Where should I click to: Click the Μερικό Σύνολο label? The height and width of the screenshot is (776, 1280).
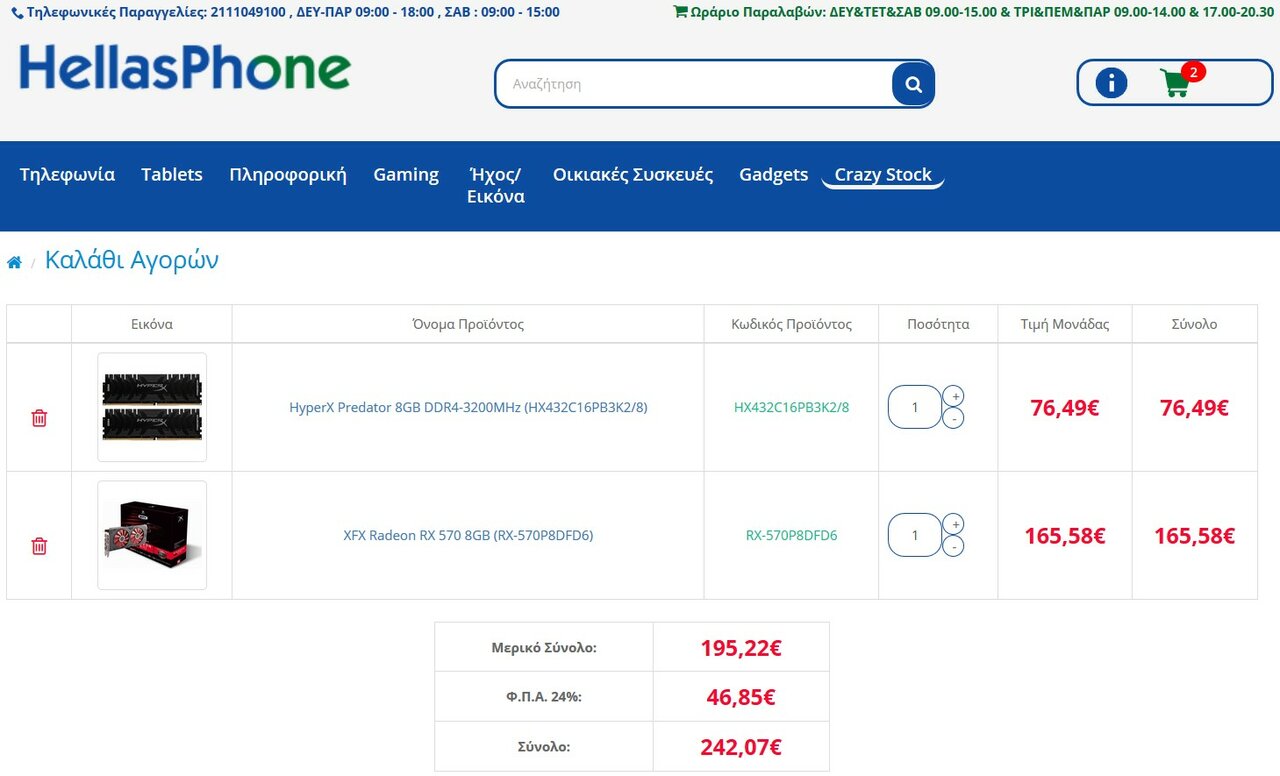pyautogui.click(x=544, y=648)
